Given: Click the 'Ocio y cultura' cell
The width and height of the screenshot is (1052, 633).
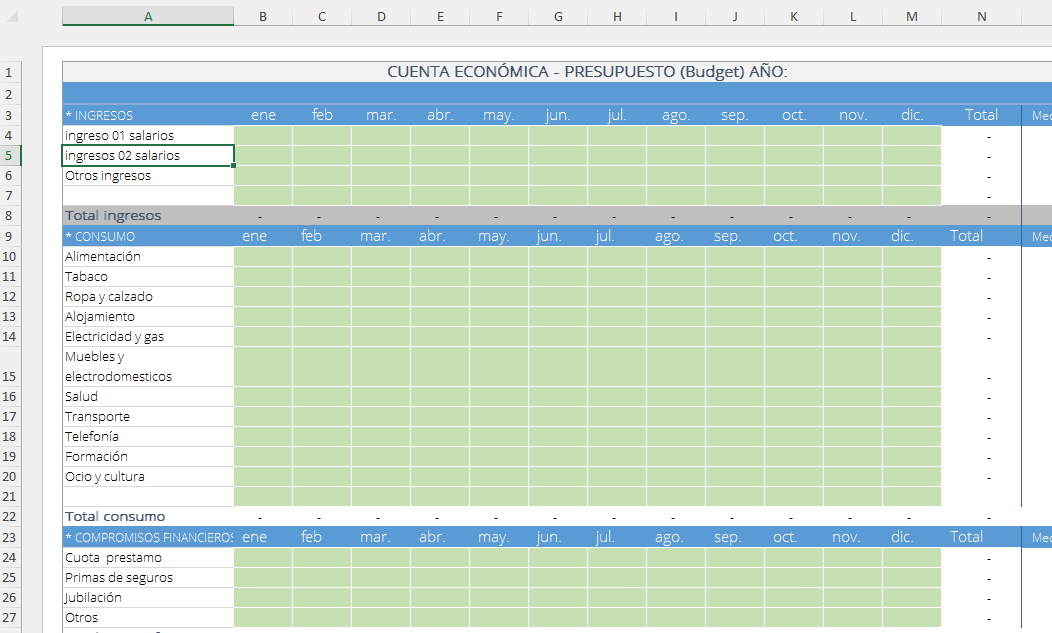Looking at the screenshot, I should pyautogui.click(x=148, y=477).
